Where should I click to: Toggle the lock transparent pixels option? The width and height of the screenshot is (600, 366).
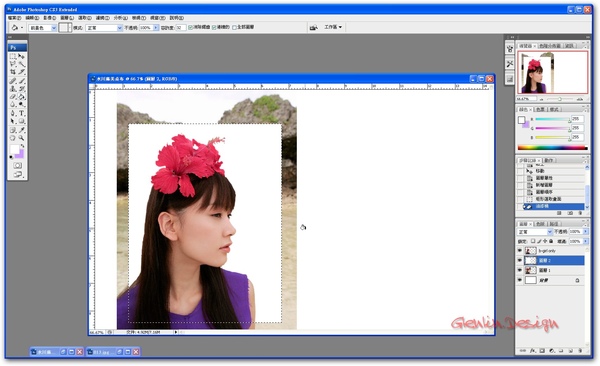[x=533, y=241]
